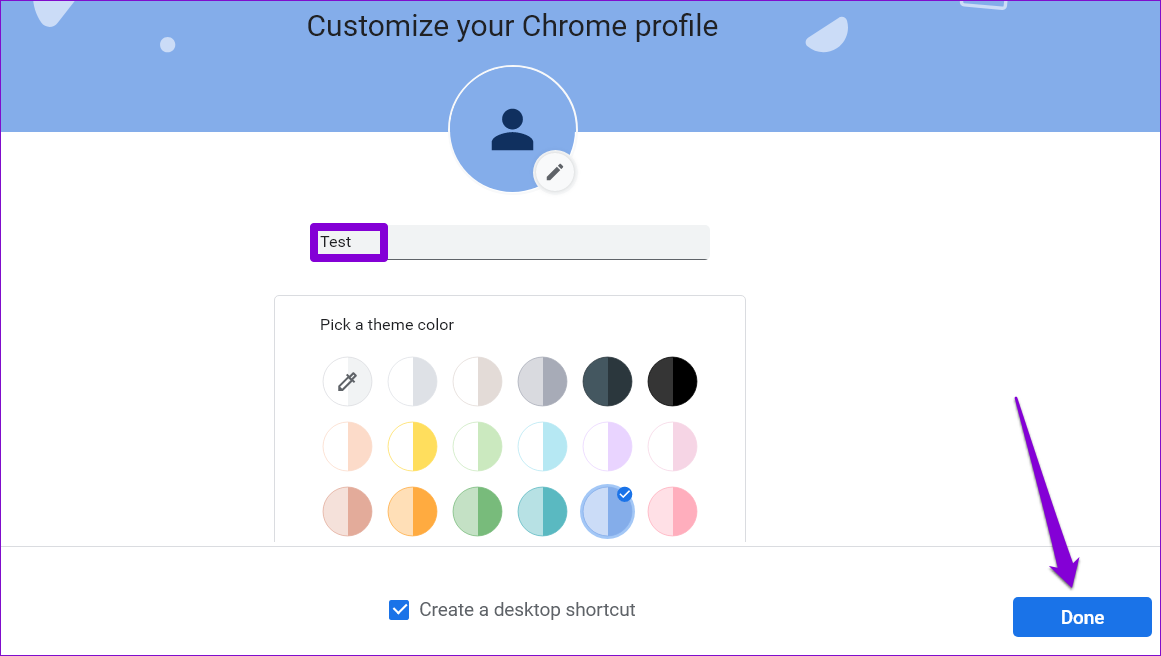Choose the pink theme color
1161x656 pixels.
[x=672, y=512]
